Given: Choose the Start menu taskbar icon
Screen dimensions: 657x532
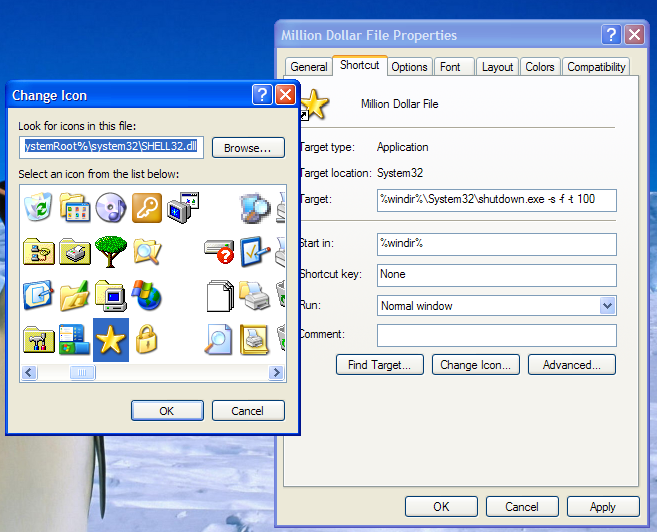Looking at the screenshot, I should pos(75,339).
